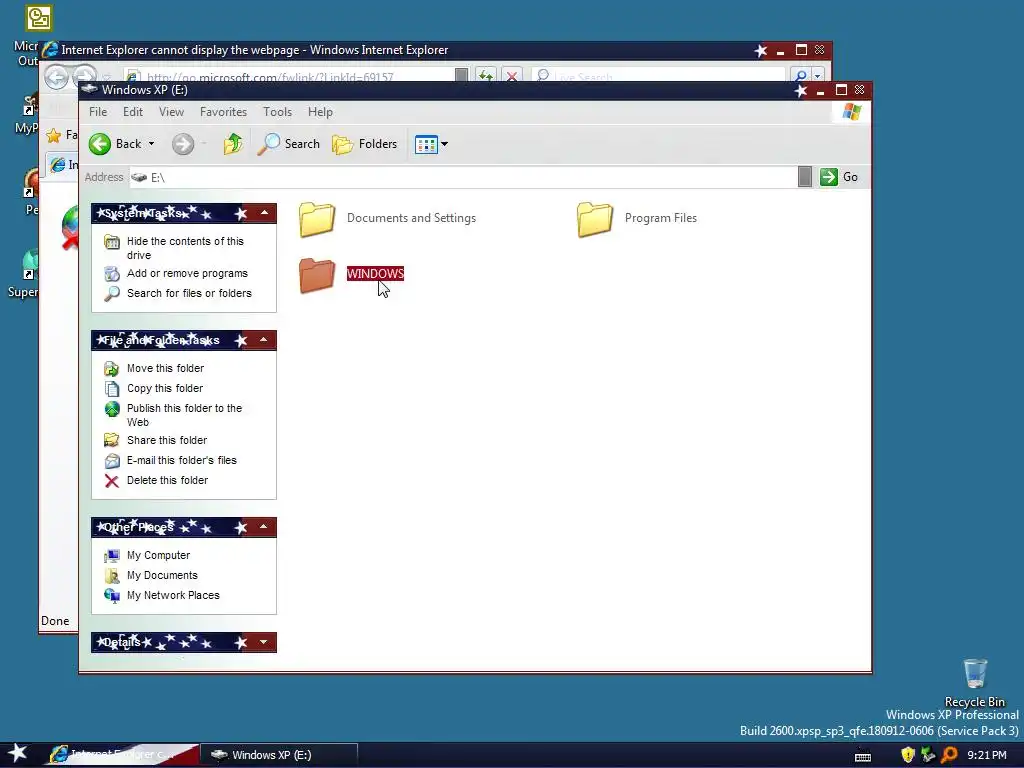
Task: Open the Help menu
Action: 320,112
